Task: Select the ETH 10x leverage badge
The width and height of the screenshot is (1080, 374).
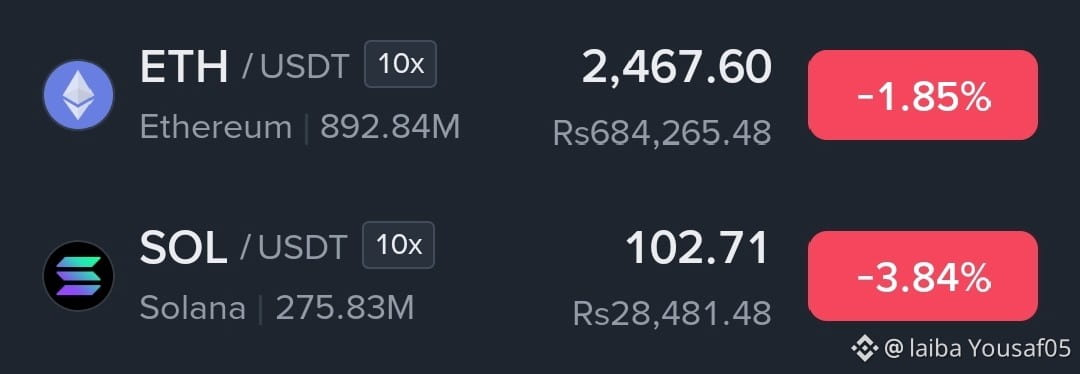Action: (400, 64)
